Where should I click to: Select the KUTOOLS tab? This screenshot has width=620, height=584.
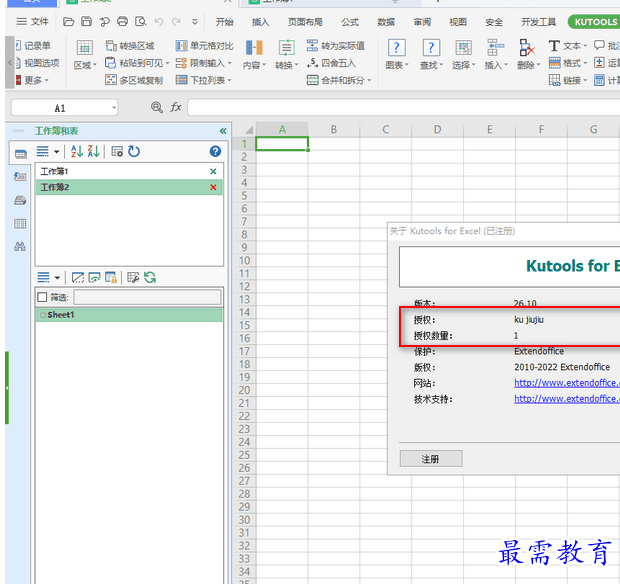pyautogui.click(x=594, y=22)
